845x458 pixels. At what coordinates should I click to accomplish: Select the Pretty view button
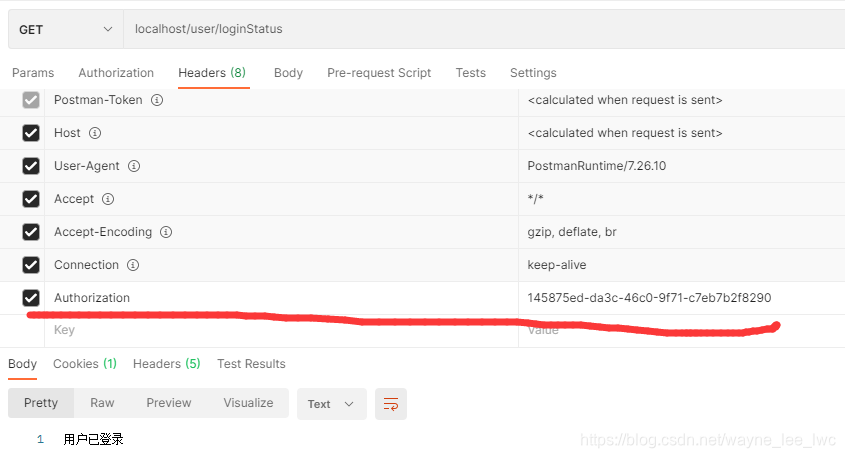tap(41, 403)
